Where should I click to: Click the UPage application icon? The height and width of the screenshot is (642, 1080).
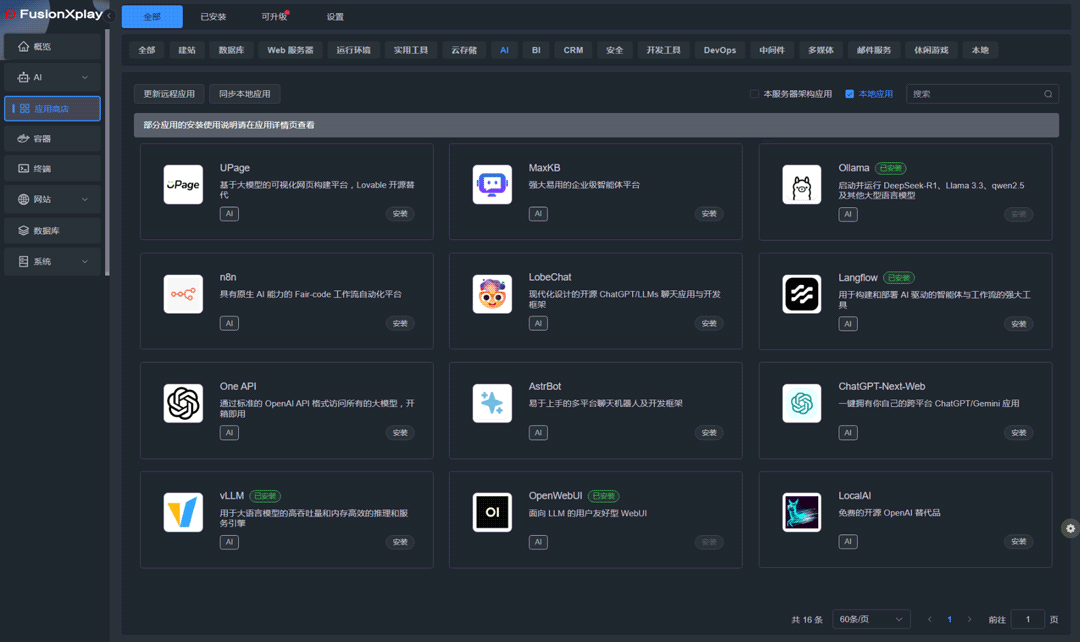coord(183,183)
